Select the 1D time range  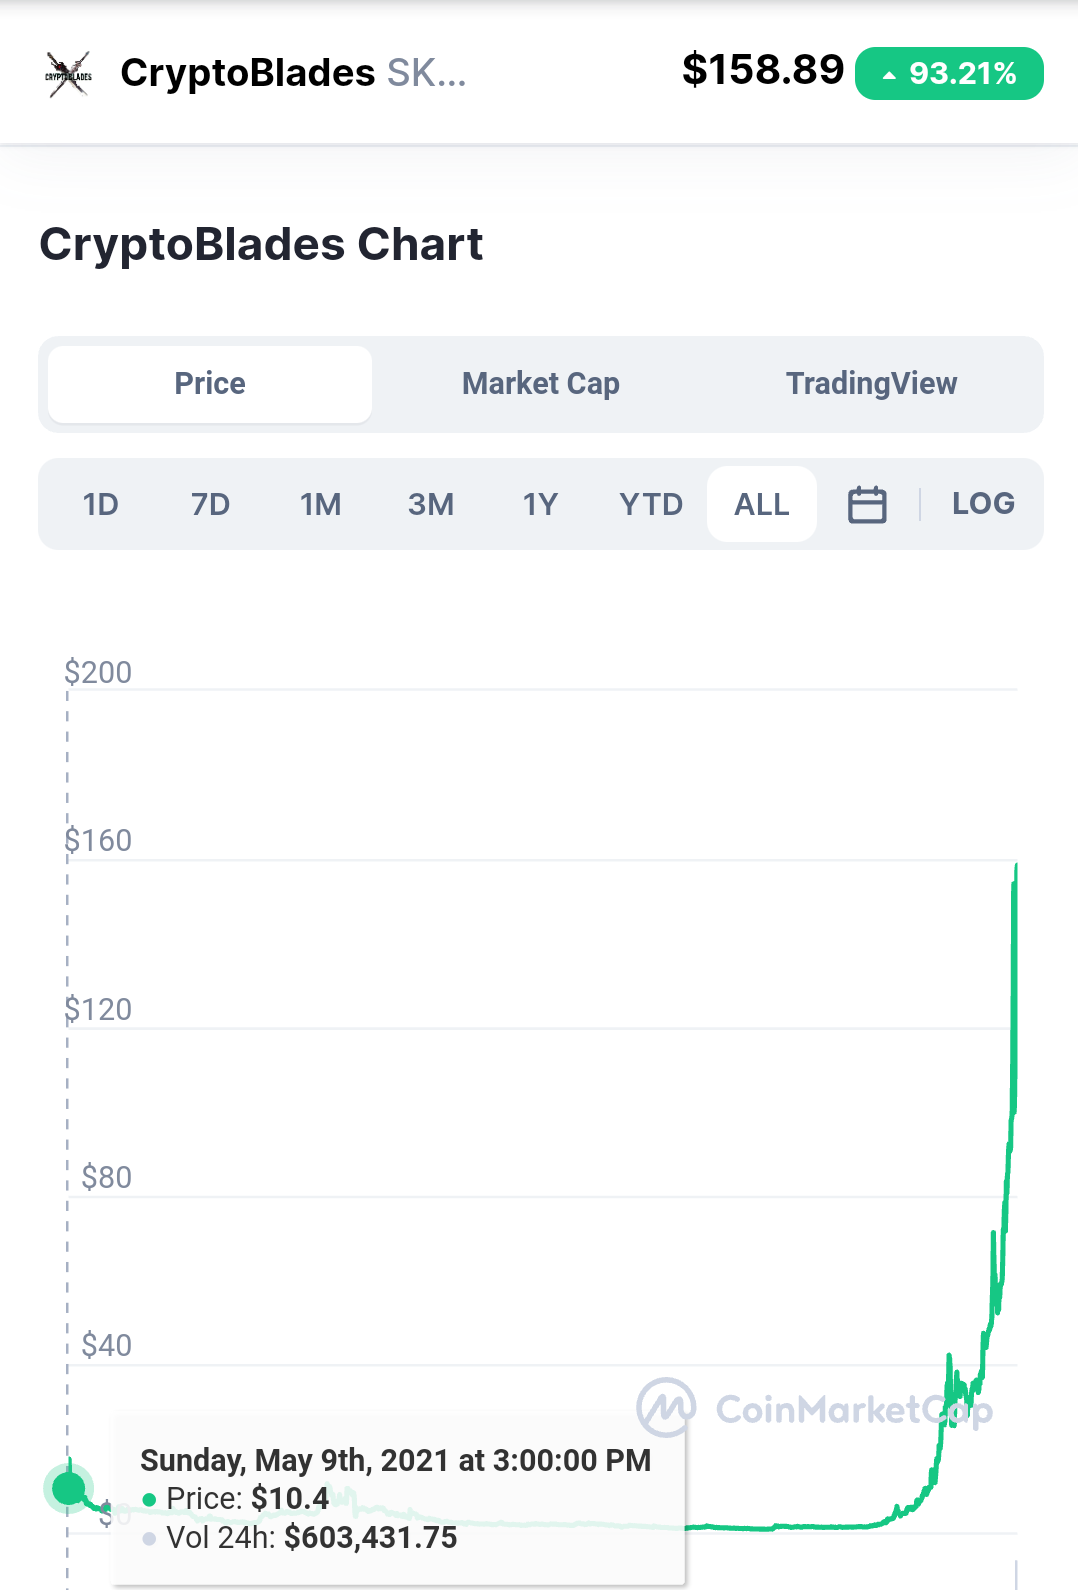click(100, 504)
